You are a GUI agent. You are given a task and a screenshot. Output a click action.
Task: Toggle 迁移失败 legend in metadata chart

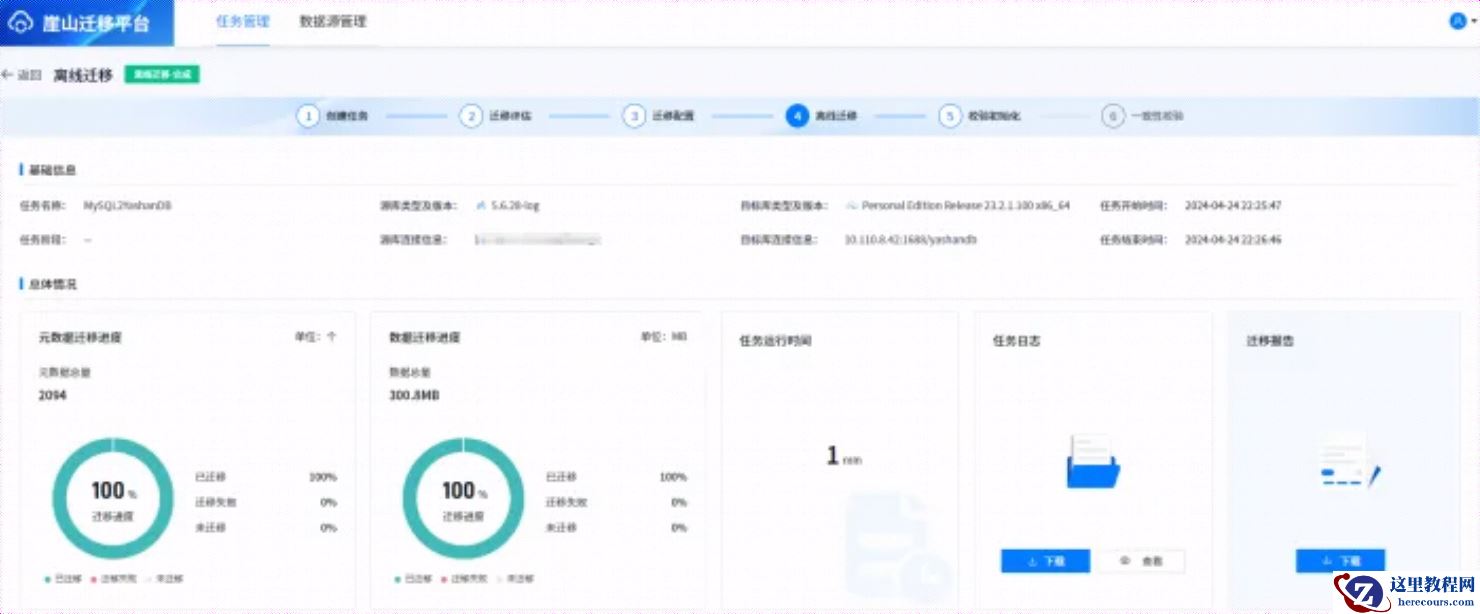(113, 579)
